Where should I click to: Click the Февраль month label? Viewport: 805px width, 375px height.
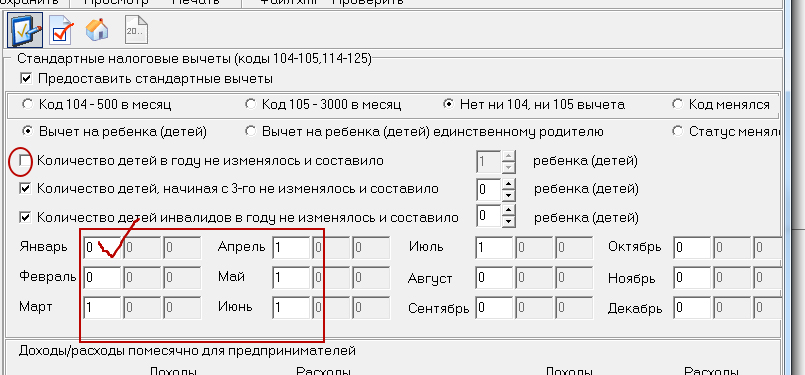47,277
